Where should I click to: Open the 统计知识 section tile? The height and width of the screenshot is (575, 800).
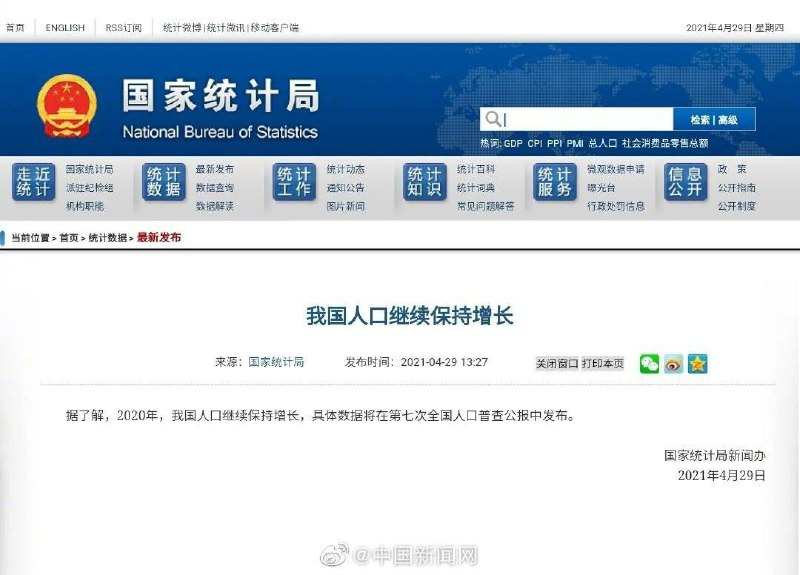click(424, 182)
